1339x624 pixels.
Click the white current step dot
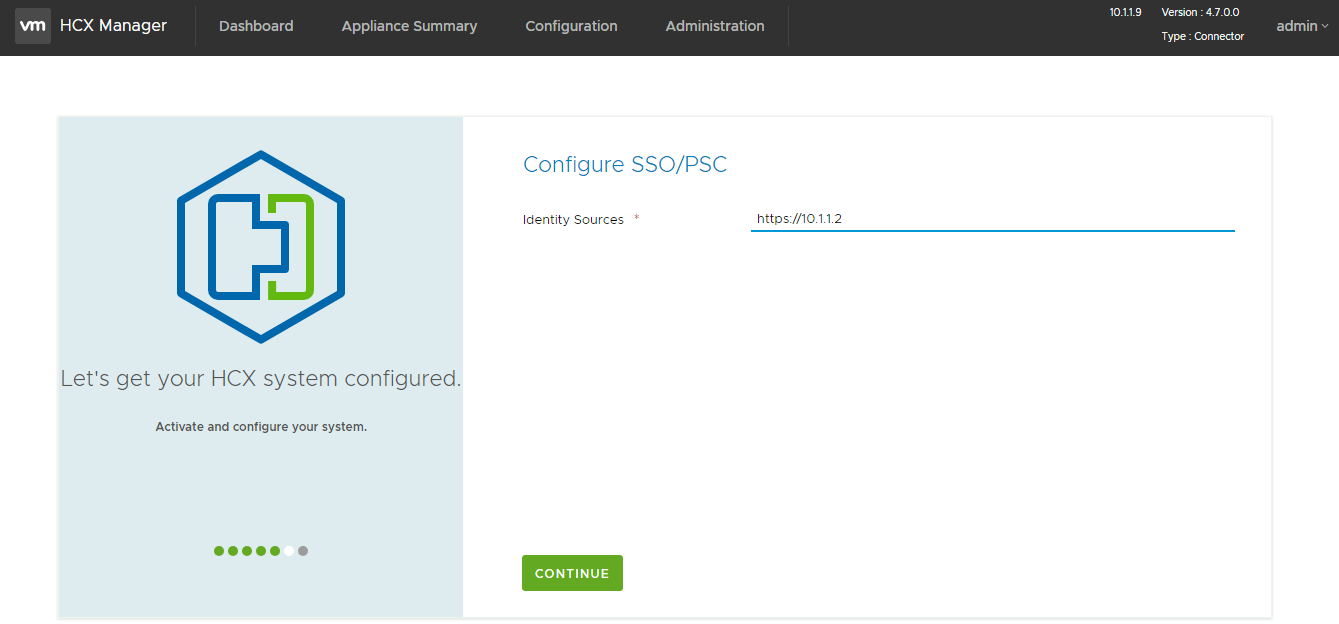click(288, 550)
